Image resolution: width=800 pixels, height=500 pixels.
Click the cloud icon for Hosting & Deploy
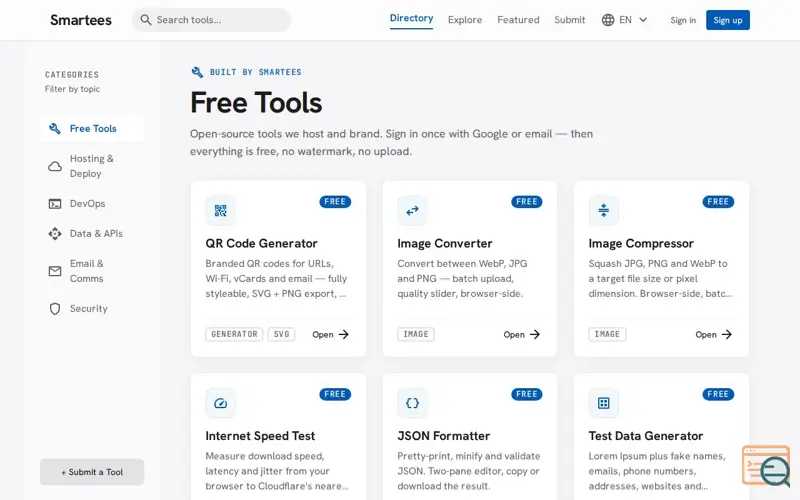(x=55, y=166)
